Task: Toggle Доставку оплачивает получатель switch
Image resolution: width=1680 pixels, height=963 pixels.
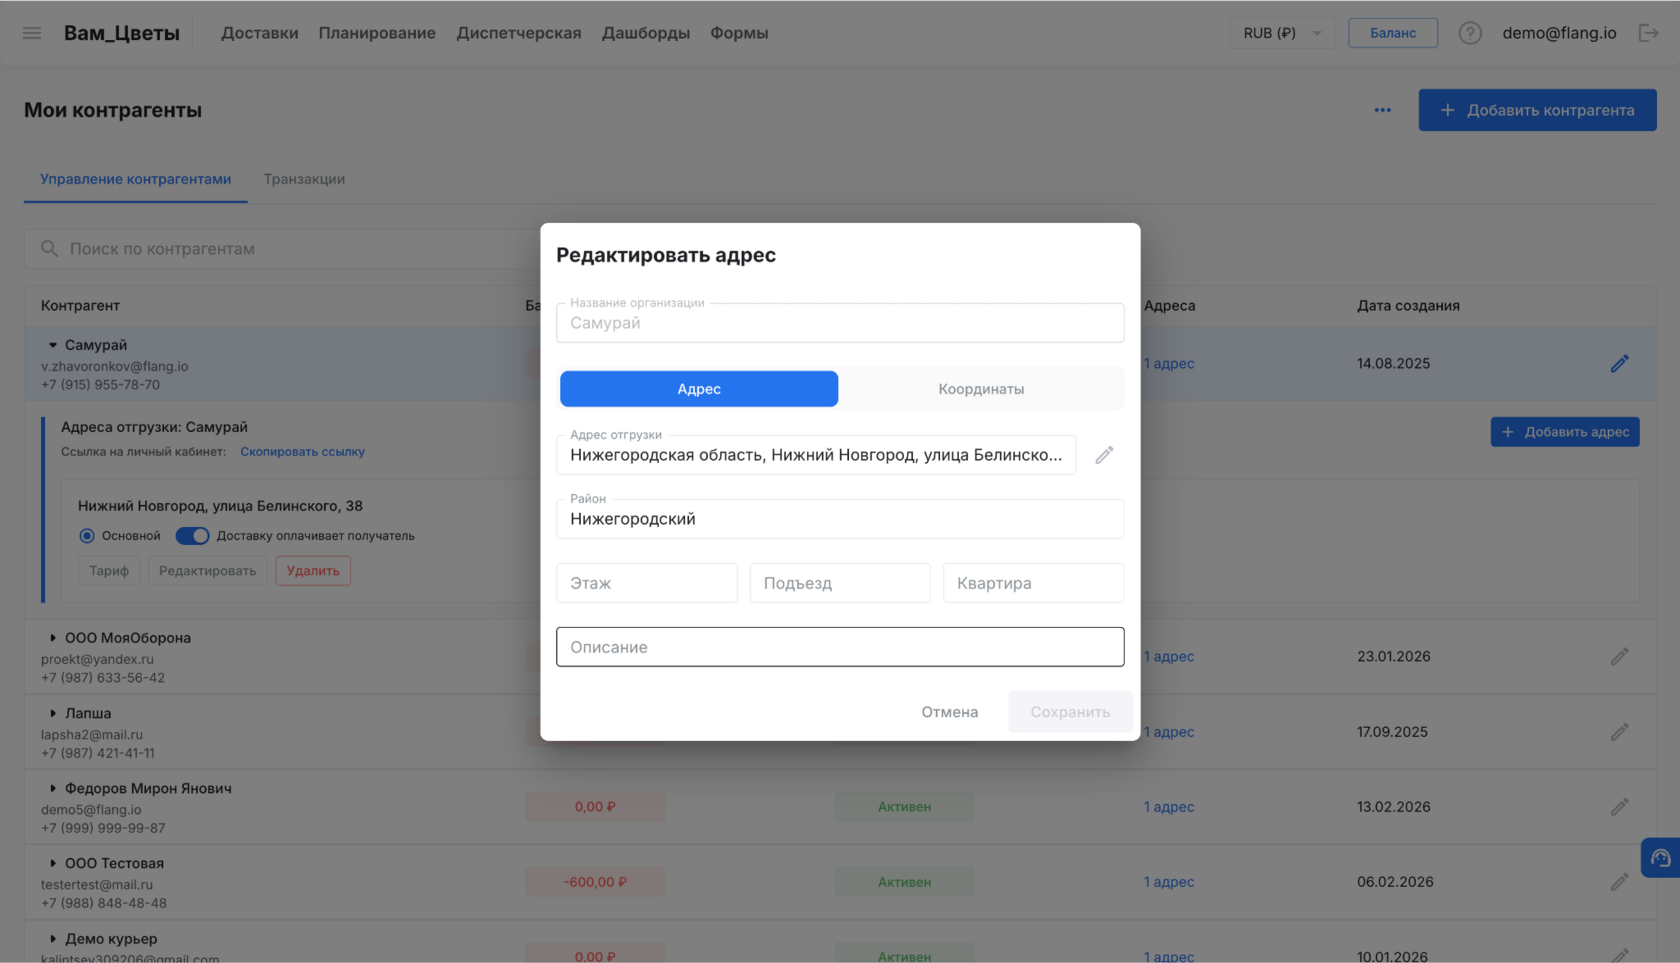Action: [x=192, y=536]
